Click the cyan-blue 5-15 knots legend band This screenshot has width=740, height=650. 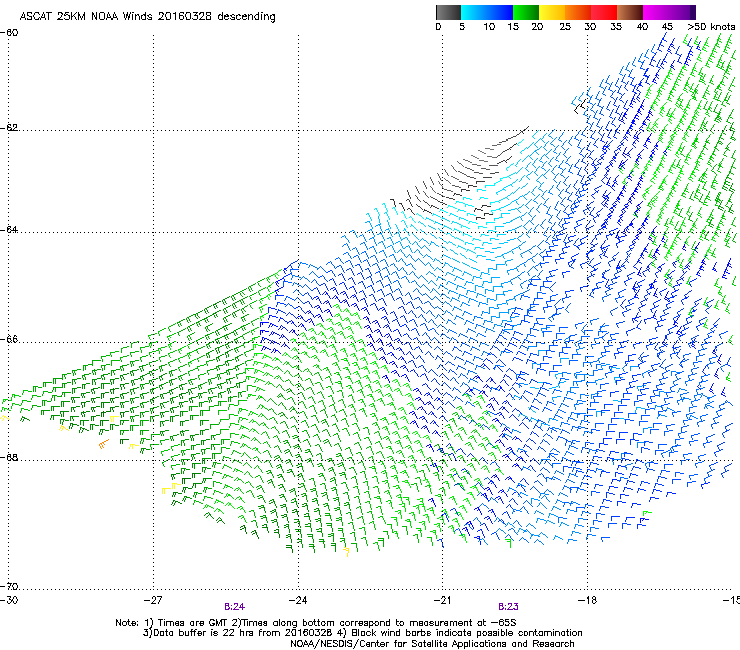pyautogui.click(x=487, y=12)
